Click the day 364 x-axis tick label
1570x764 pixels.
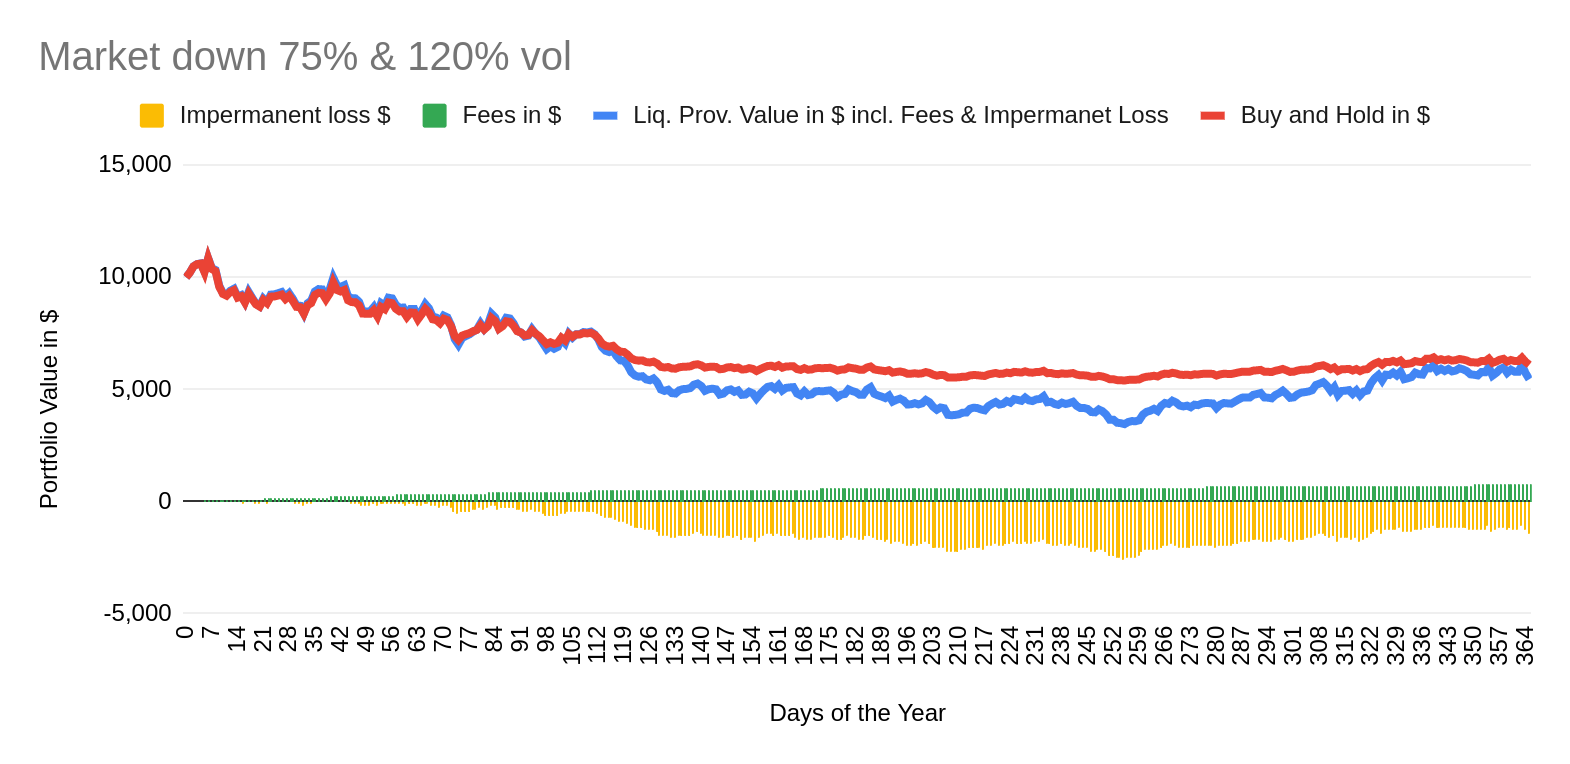[x=1524, y=645]
